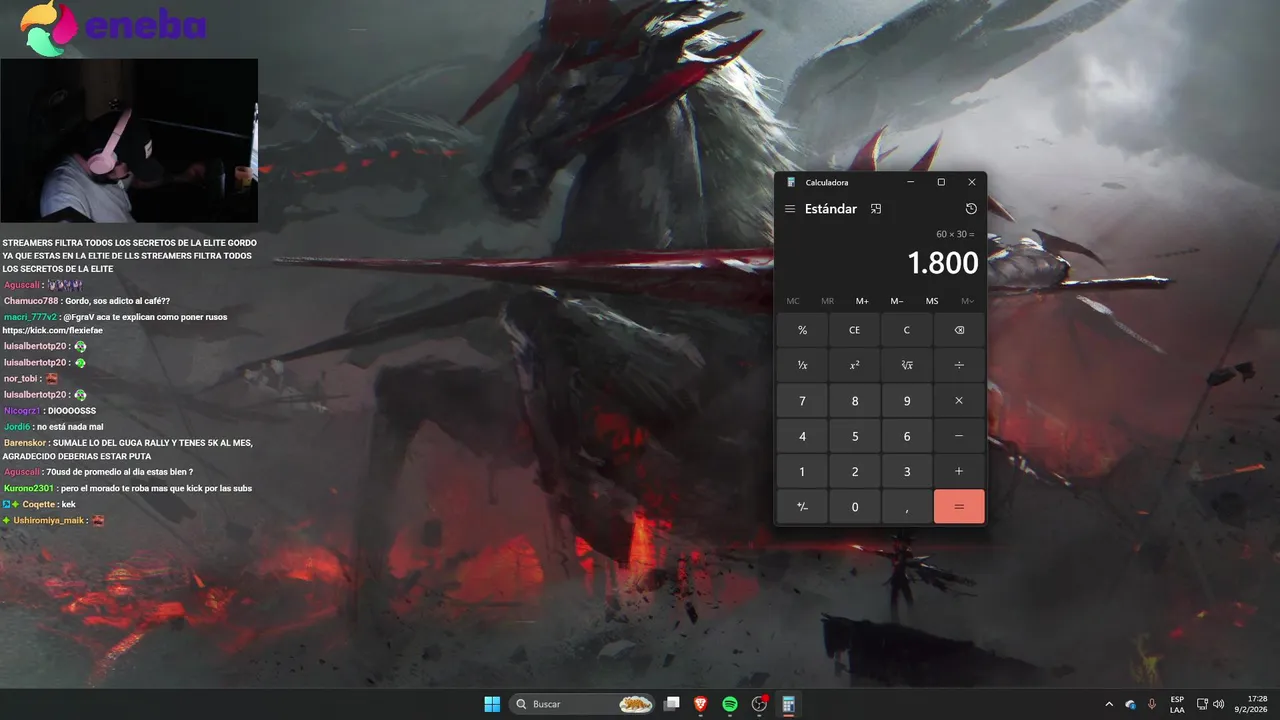Screen dimensions: 1280x720
Task: Expand the hidden system tray icons chevron
Action: (x=1108, y=704)
